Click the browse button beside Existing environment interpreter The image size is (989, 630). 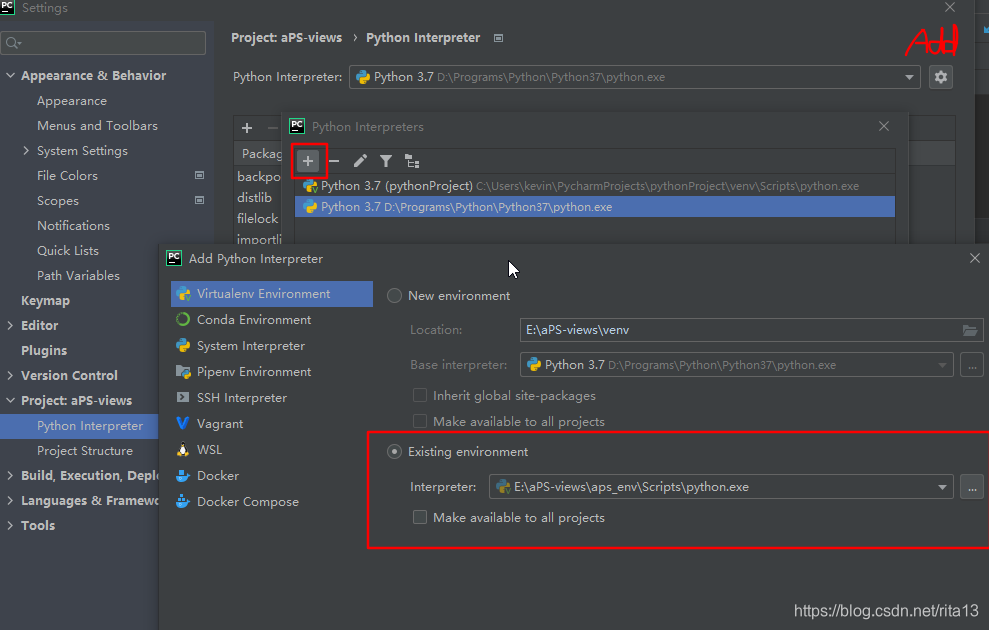[x=971, y=487]
